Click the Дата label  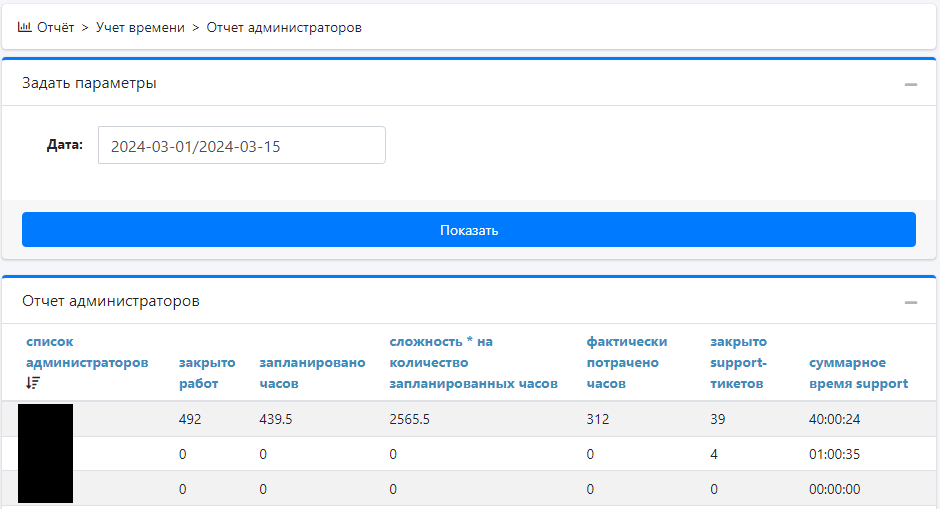[x=64, y=145]
